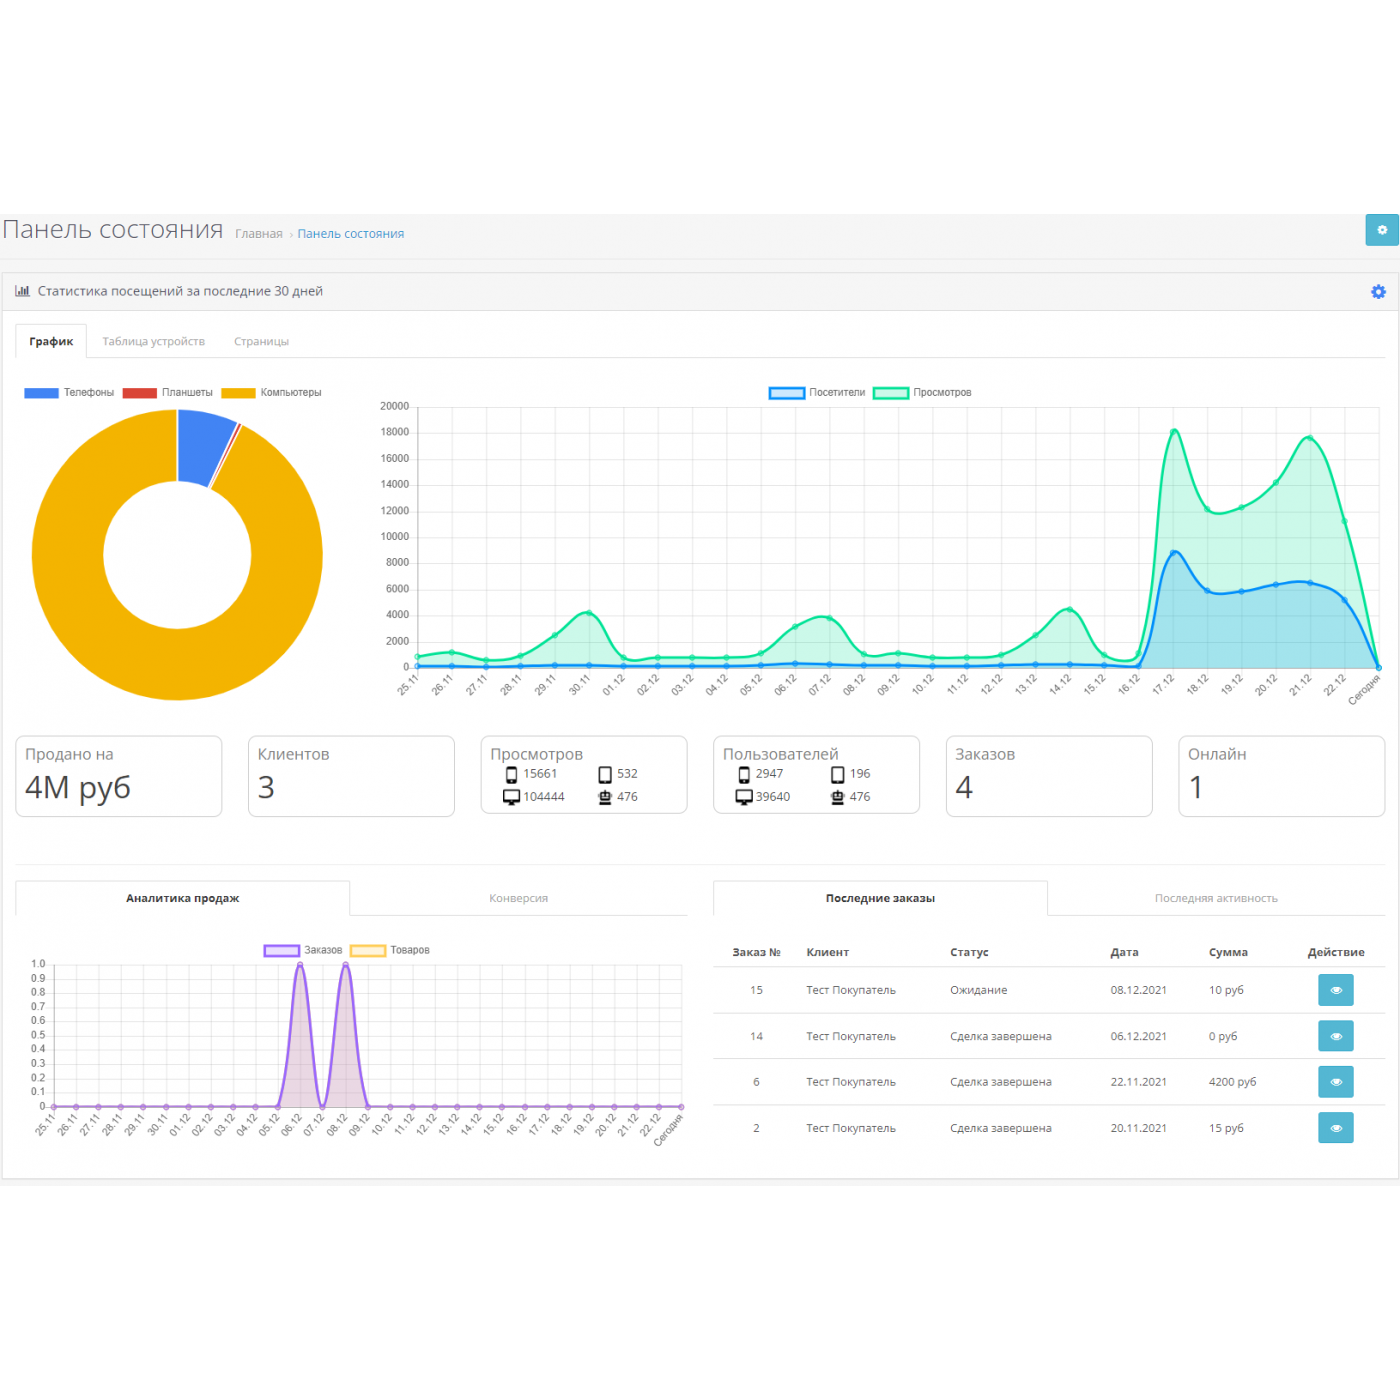Switch to the Таблица устройств tab

point(153,342)
